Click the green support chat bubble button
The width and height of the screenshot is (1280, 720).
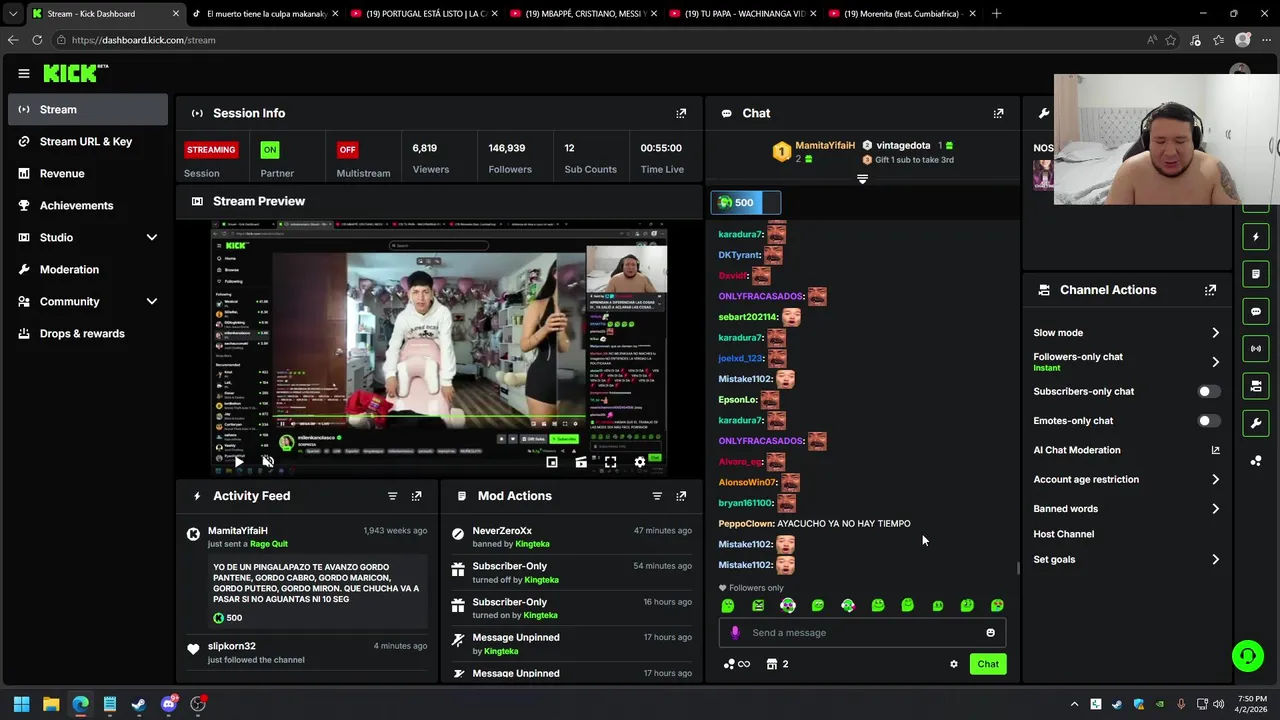(1247, 656)
